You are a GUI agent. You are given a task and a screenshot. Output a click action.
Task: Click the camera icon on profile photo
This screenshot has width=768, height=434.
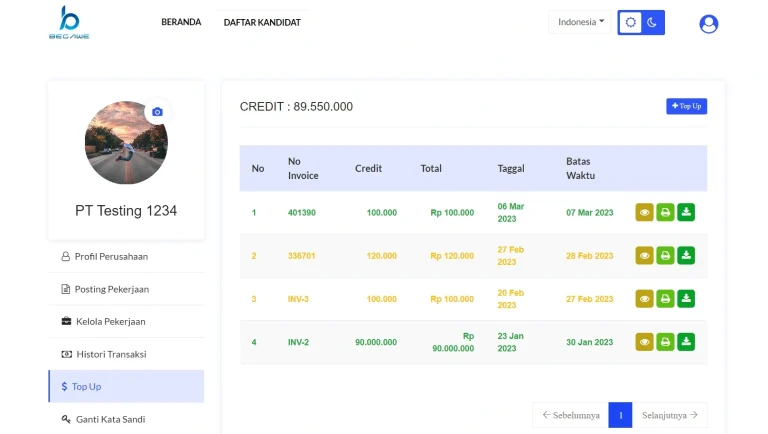tap(157, 112)
